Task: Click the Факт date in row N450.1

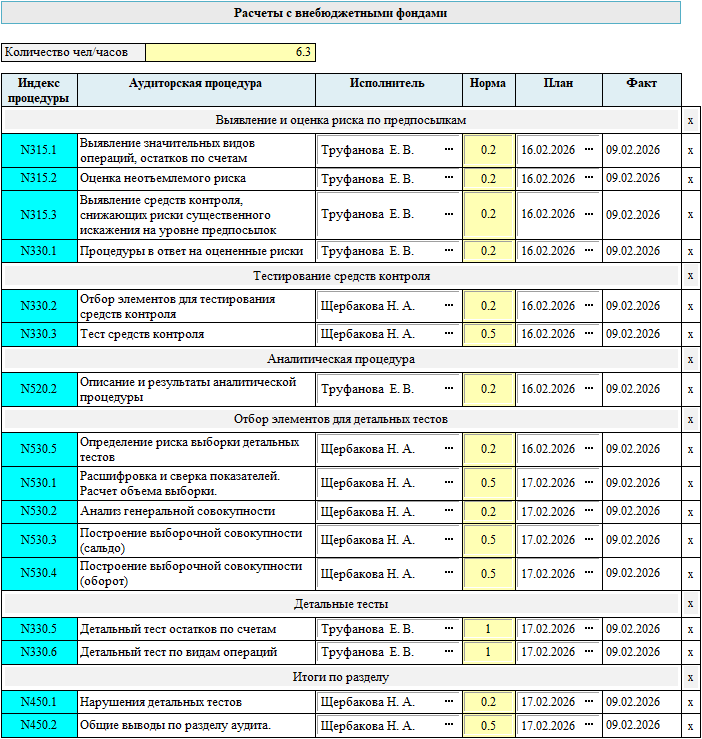Action: click(633, 702)
